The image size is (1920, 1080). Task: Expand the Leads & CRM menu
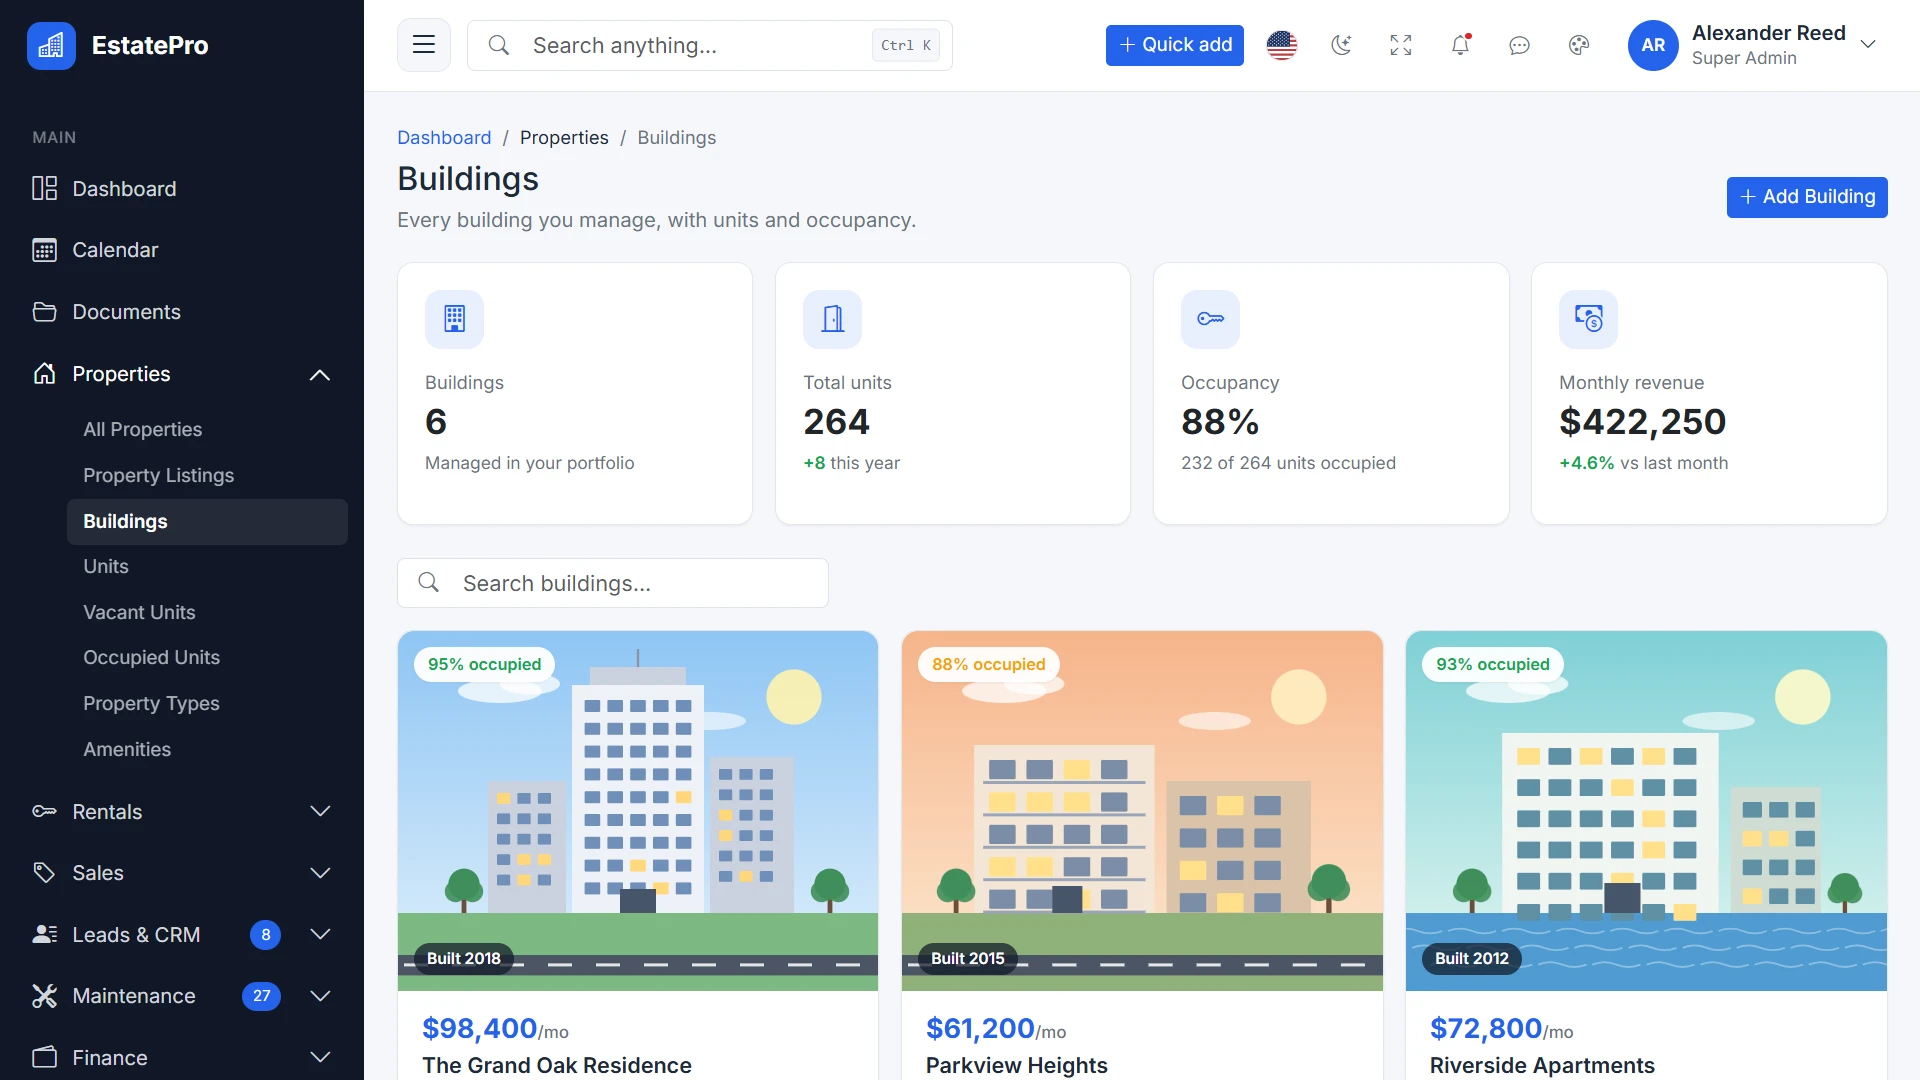tap(182, 935)
